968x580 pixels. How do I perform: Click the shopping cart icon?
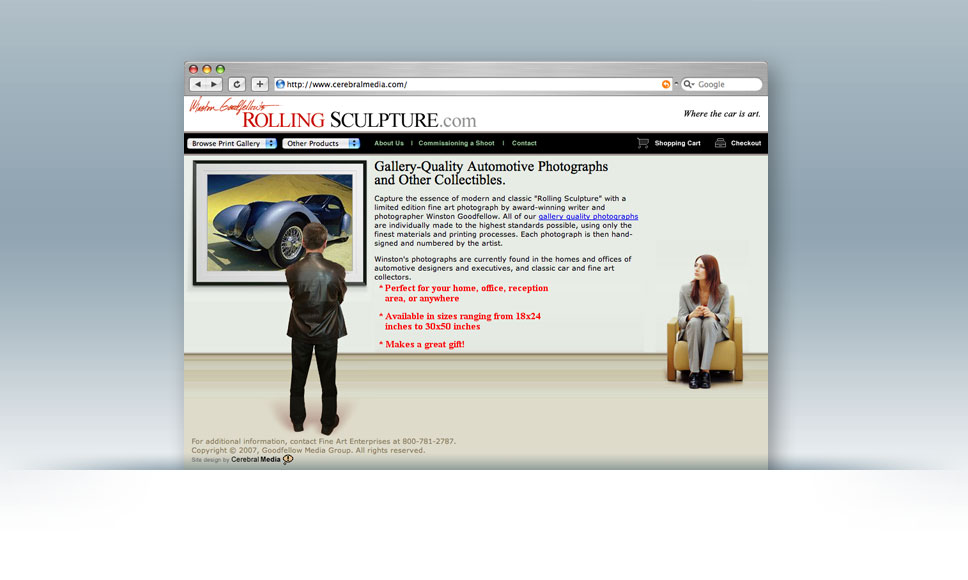(x=643, y=143)
